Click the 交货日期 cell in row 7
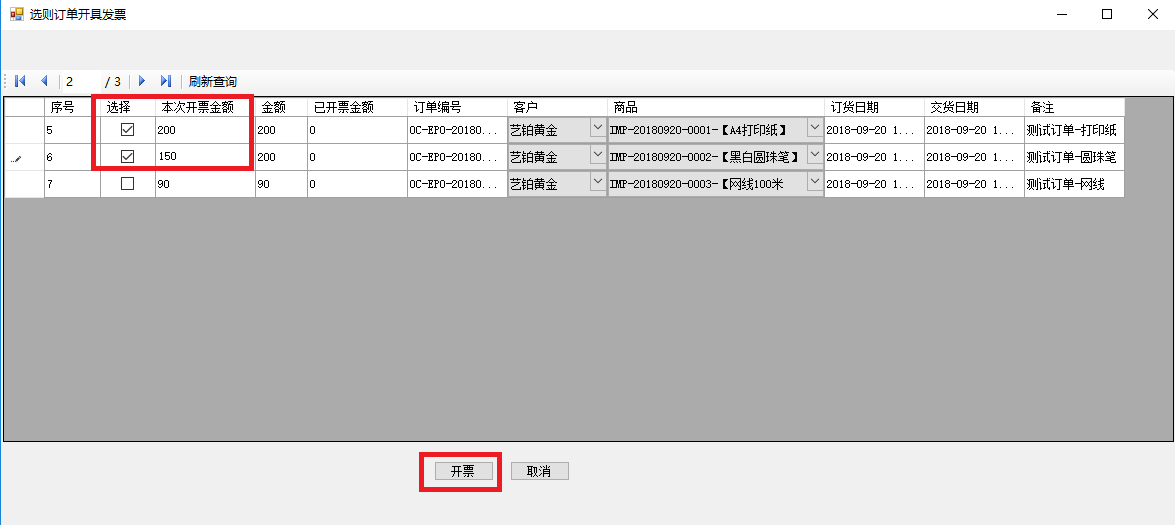Screen dimensions: 1175x525 (x=974, y=184)
